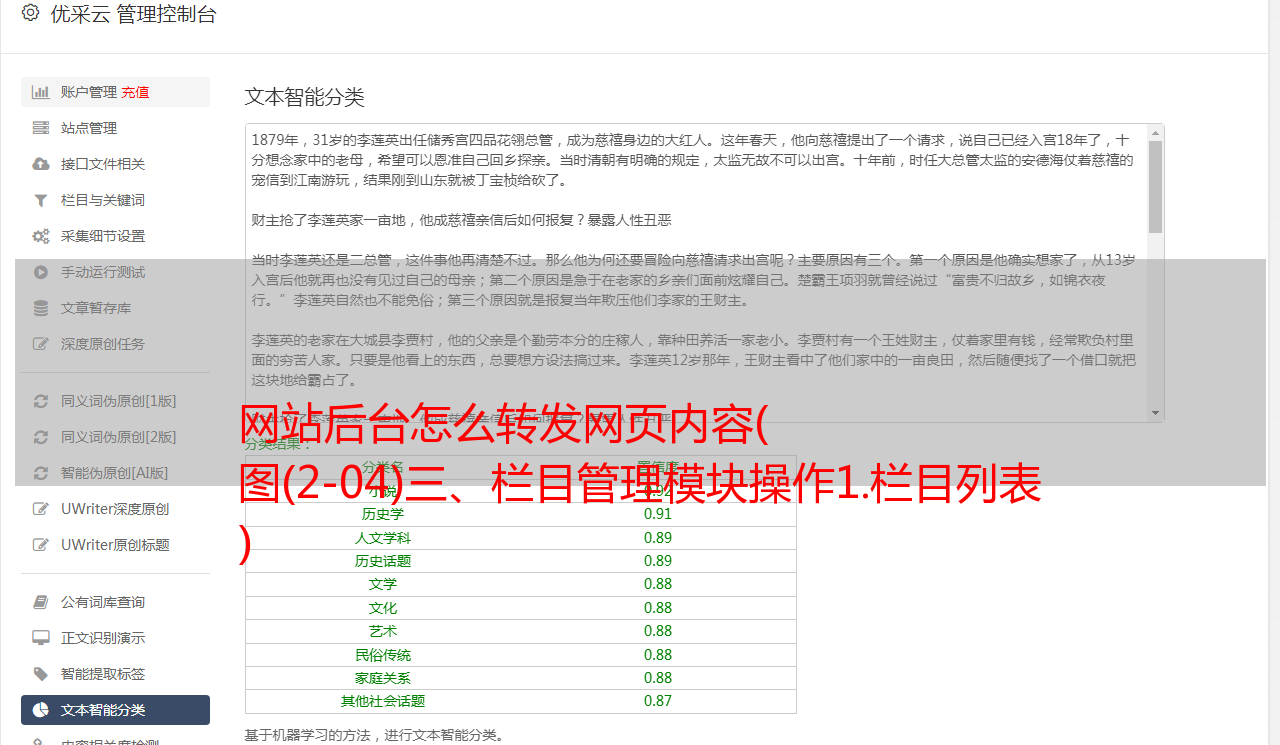Click the 0.89 value in 人文学科 row
The width and height of the screenshot is (1280, 745).
pyautogui.click(x=658, y=538)
